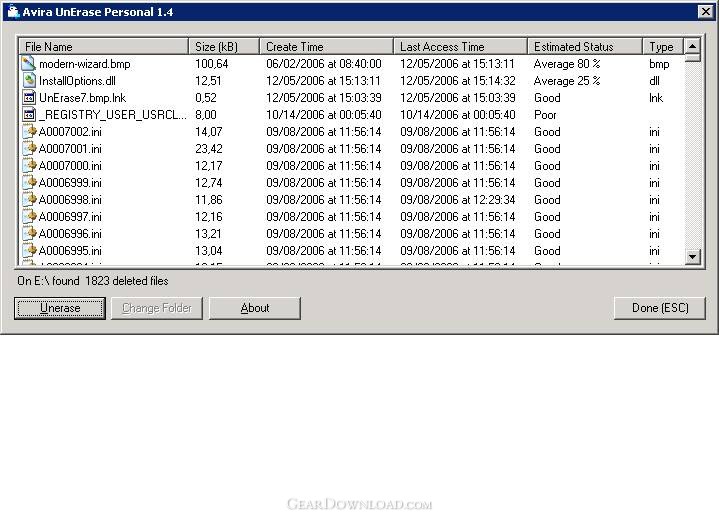Sort by Last Access Time column header
Image resolution: width=719 pixels, height=512 pixels.
pyautogui.click(x=460, y=47)
